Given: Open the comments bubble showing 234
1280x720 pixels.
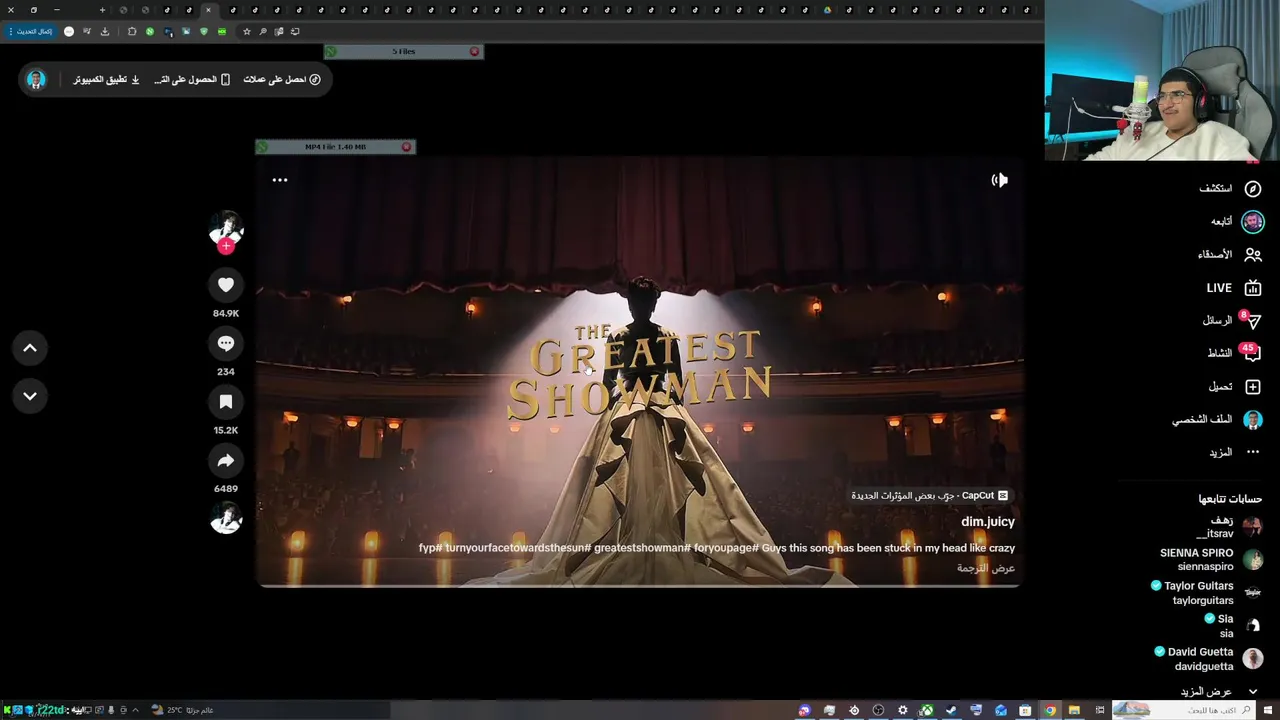Looking at the screenshot, I should [226, 343].
